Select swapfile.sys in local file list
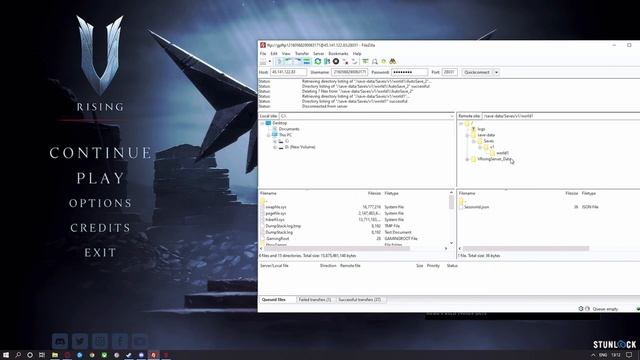640x360 pixels. 276,207
